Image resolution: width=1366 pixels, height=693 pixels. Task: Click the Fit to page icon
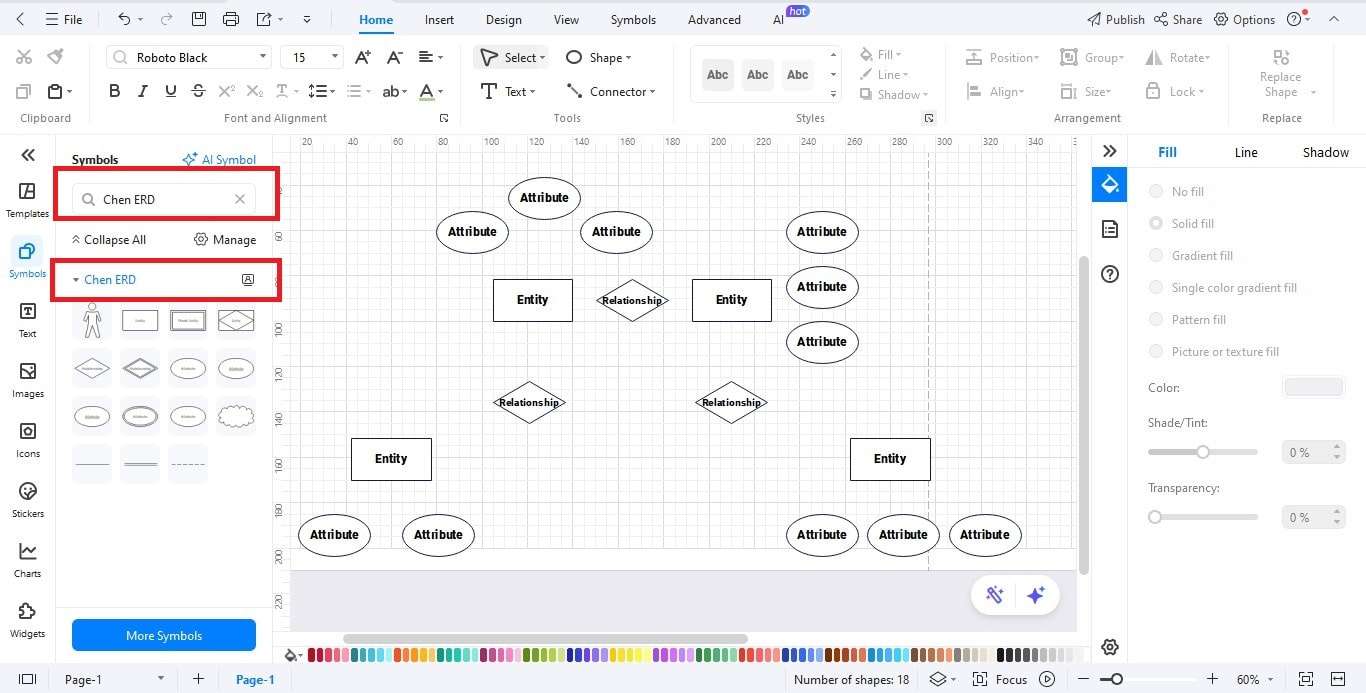point(1305,679)
